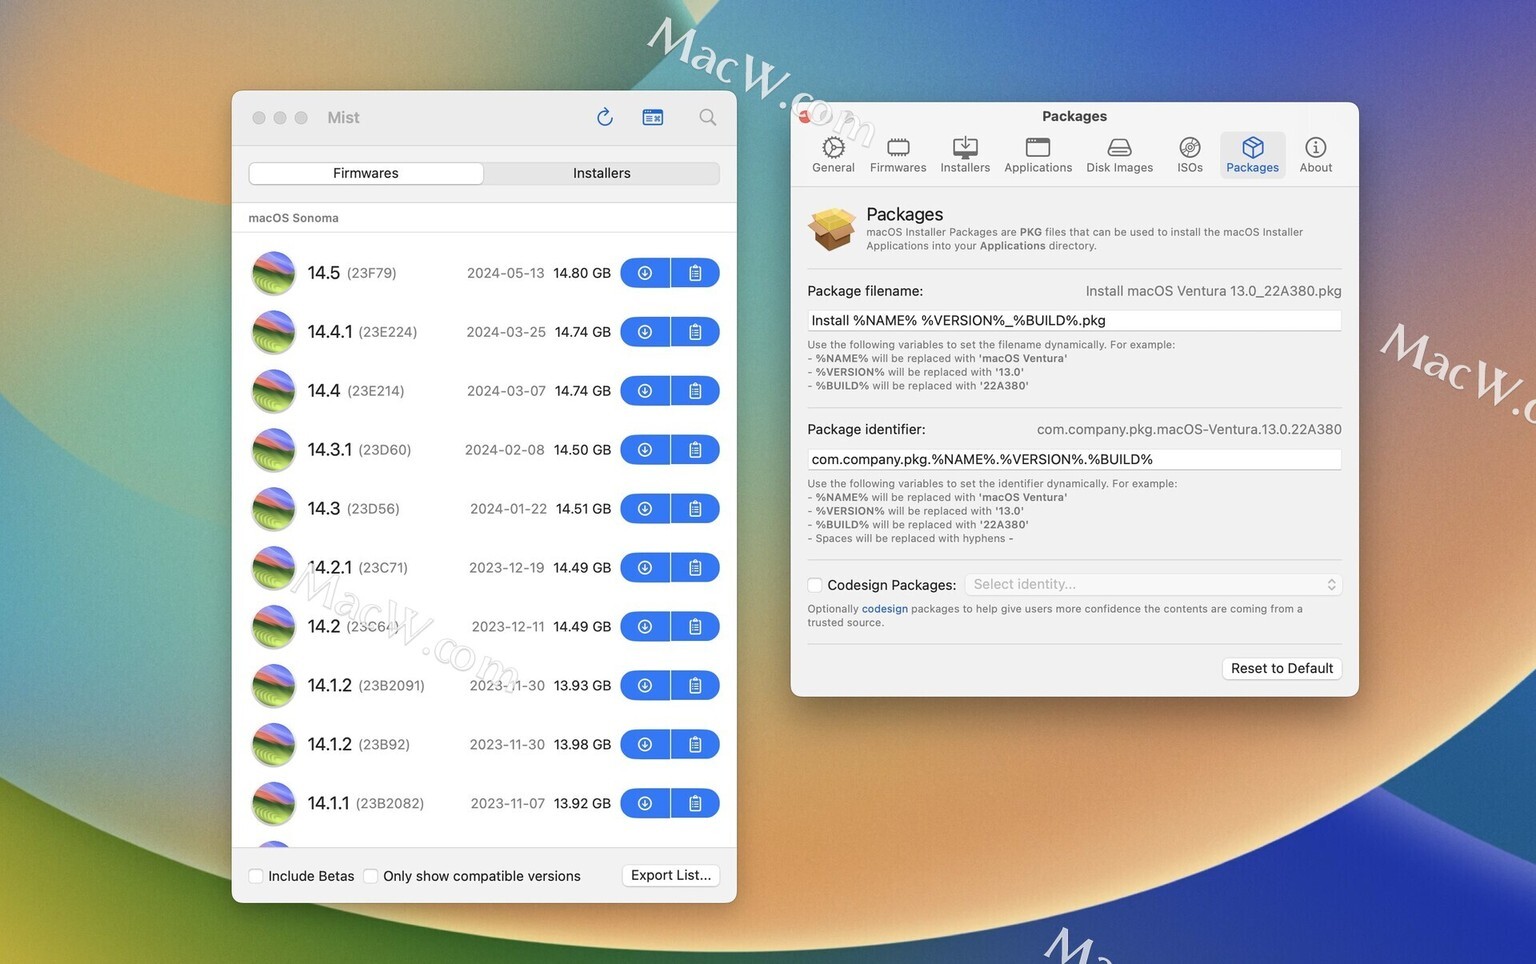
Task: Download macOS 14.3 (23D56) firmware
Action: point(645,509)
